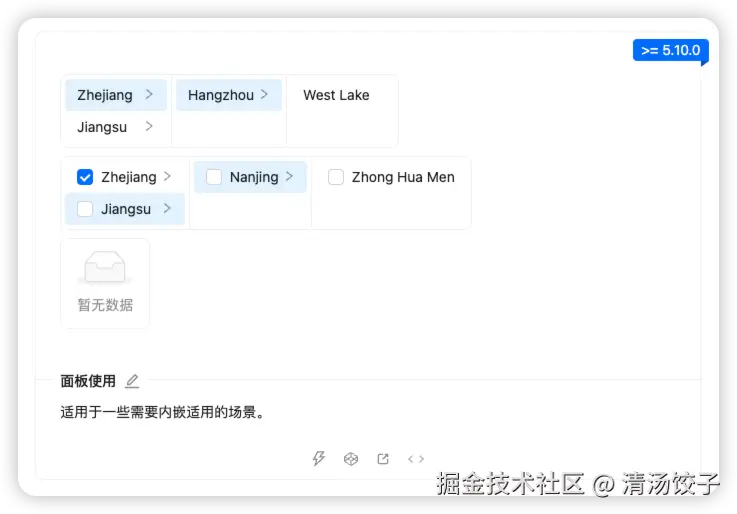Expand Hangzhou chevron in first panel

[x=265, y=94]
